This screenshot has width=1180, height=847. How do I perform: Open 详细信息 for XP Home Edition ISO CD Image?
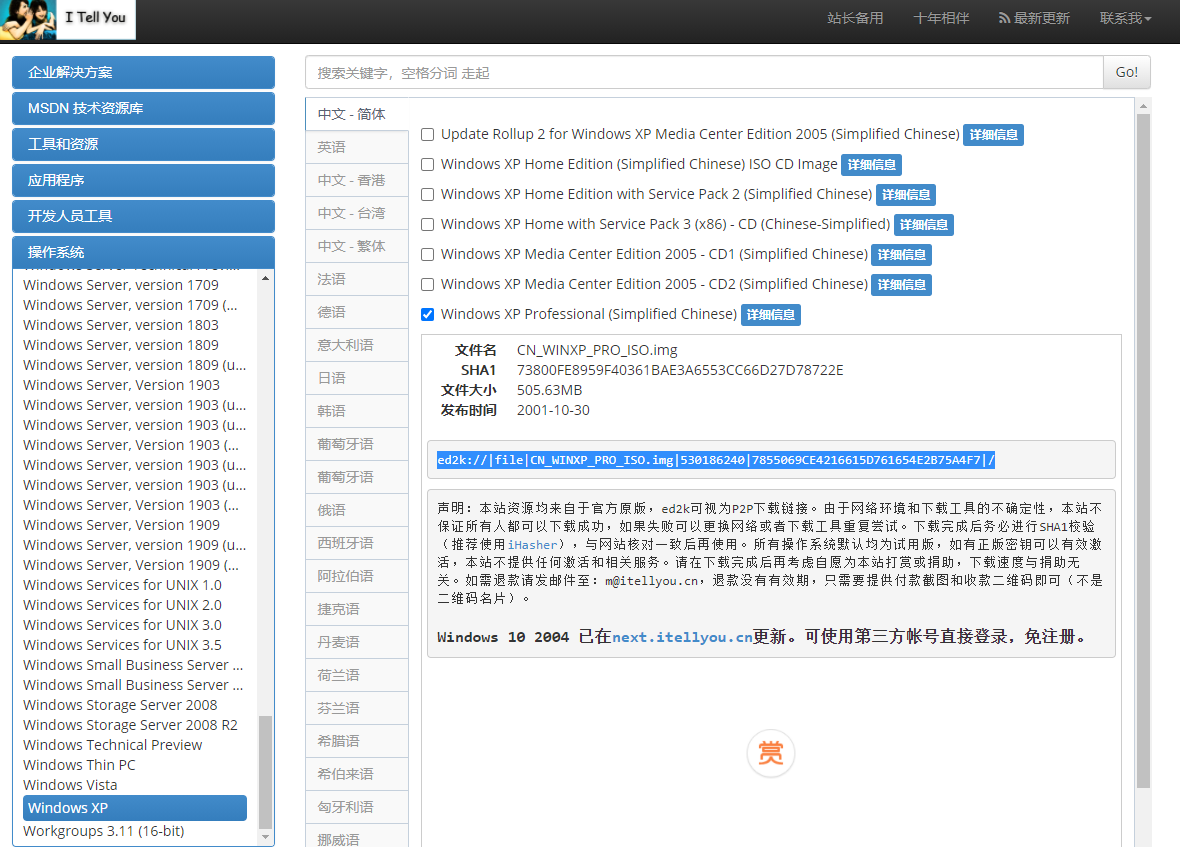tap(871, 165)
